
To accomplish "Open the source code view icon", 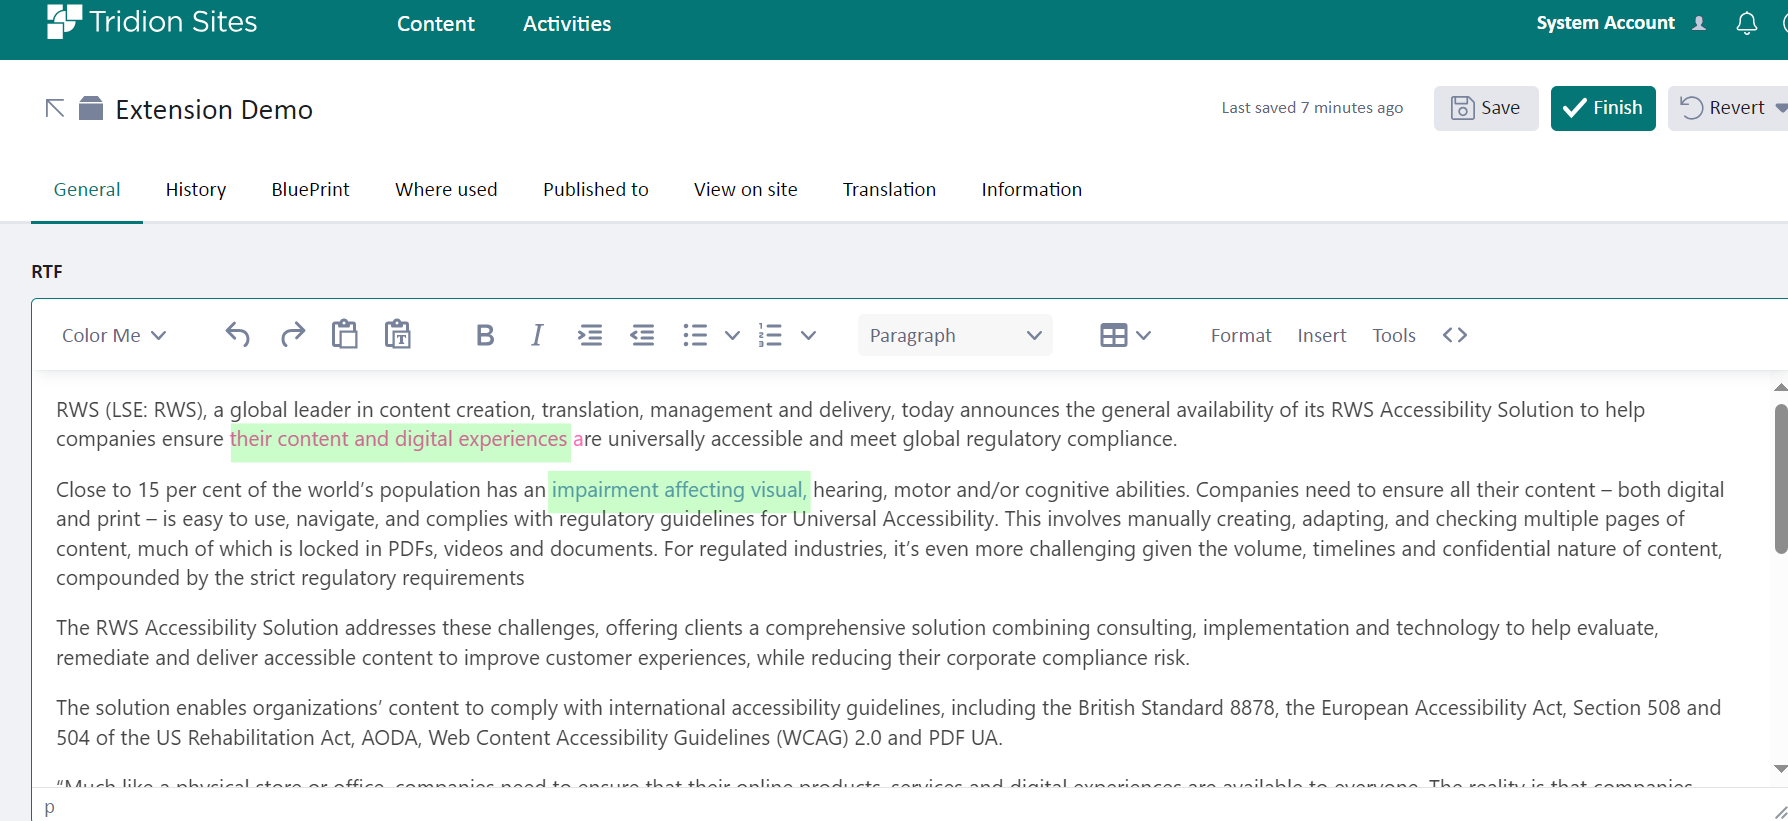I will click(x=1455, y=335).
